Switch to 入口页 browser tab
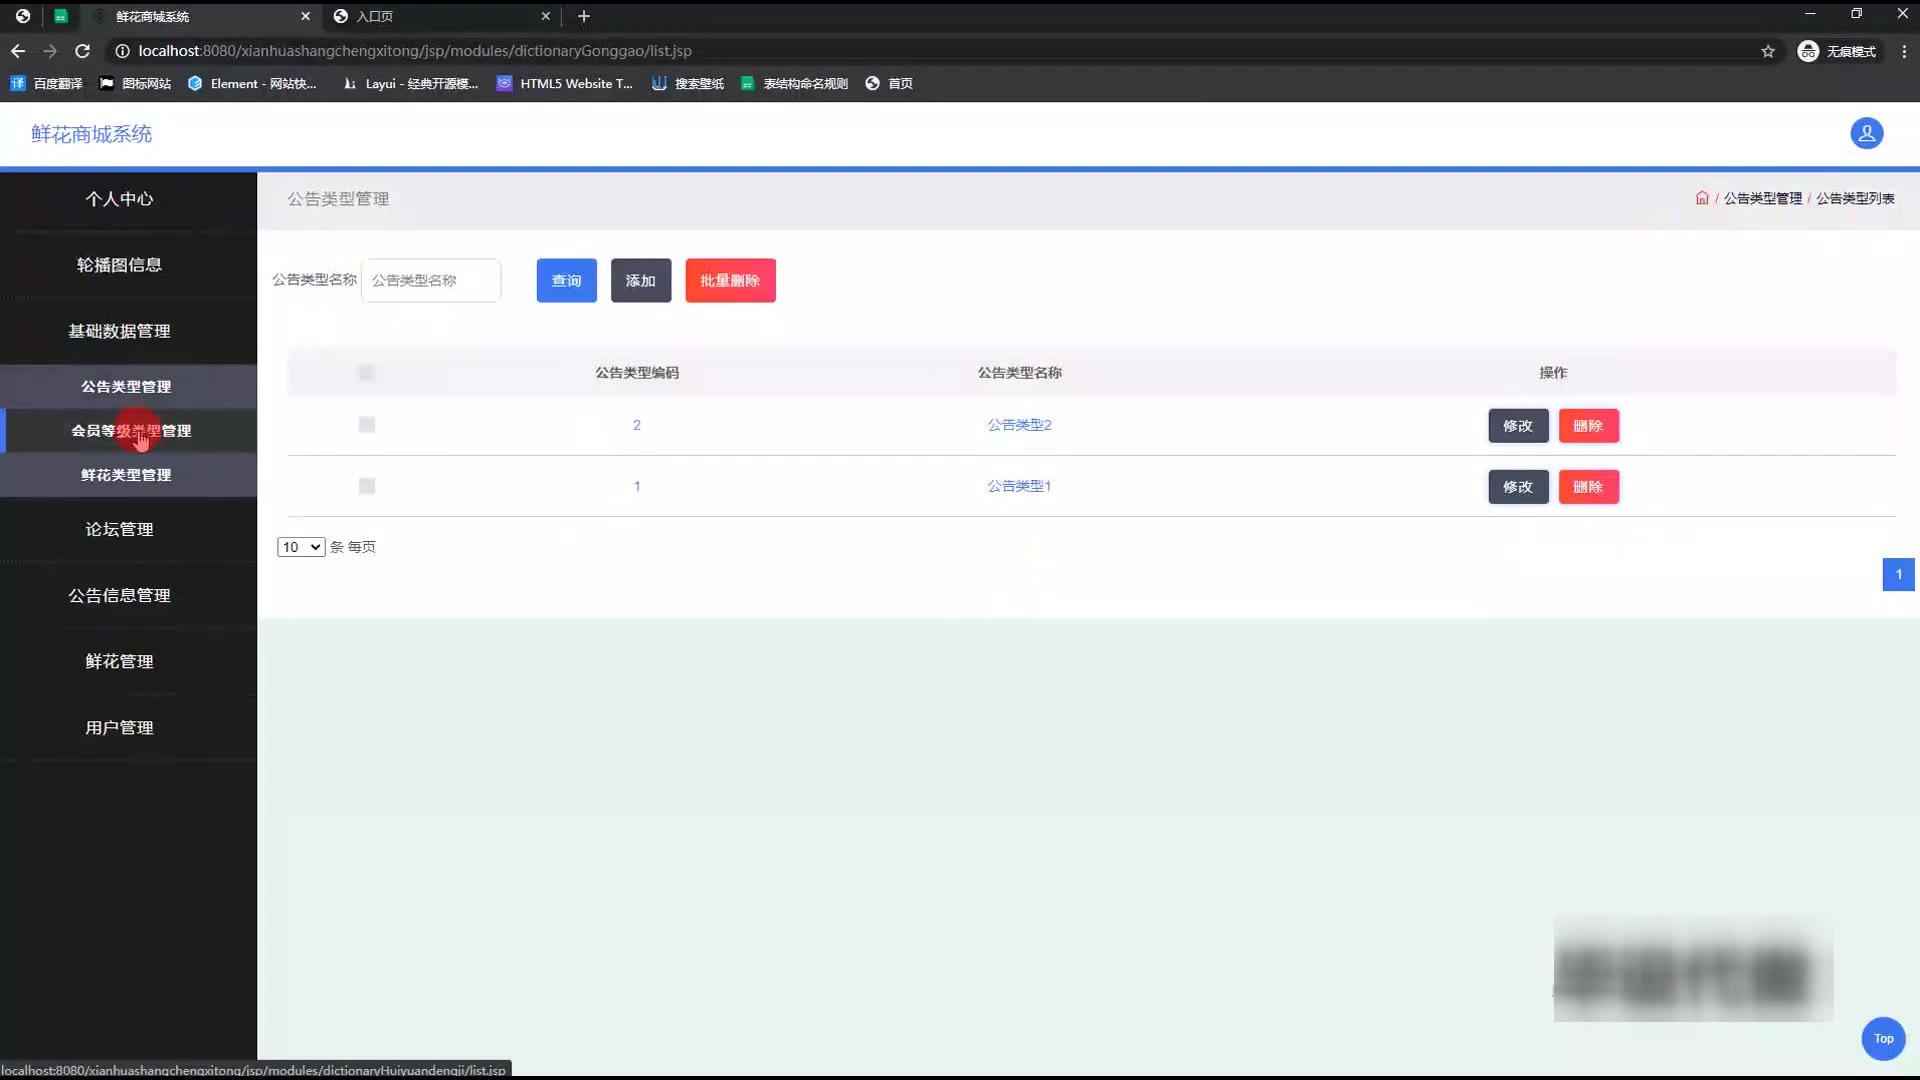This screenshot has width=1920, height=1080. pyautogui.click(x=440, y=16)
